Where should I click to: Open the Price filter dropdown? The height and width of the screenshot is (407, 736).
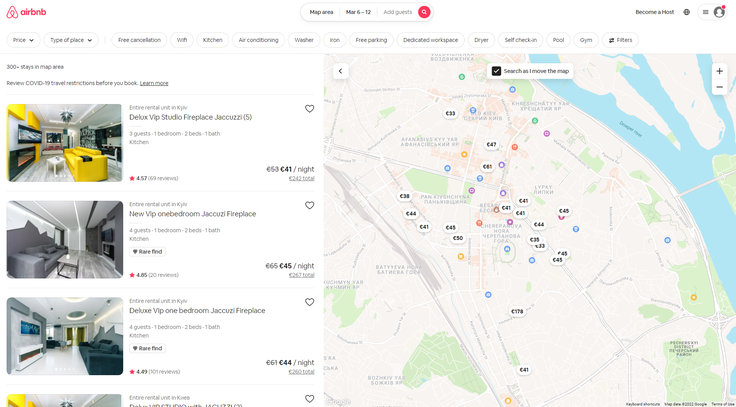23,40
